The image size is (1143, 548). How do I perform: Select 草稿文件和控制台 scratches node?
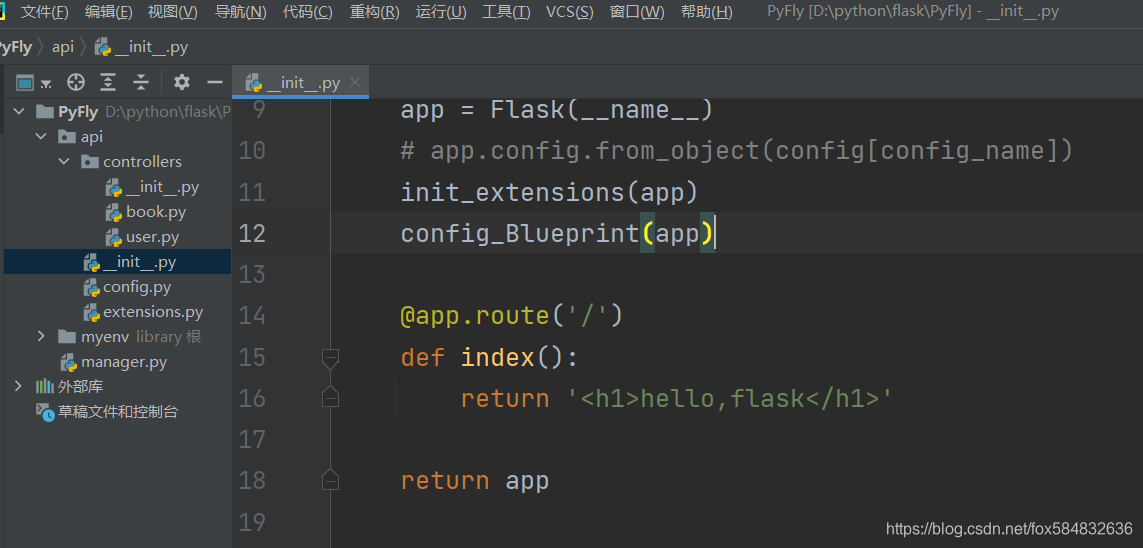tap(118, 412)
